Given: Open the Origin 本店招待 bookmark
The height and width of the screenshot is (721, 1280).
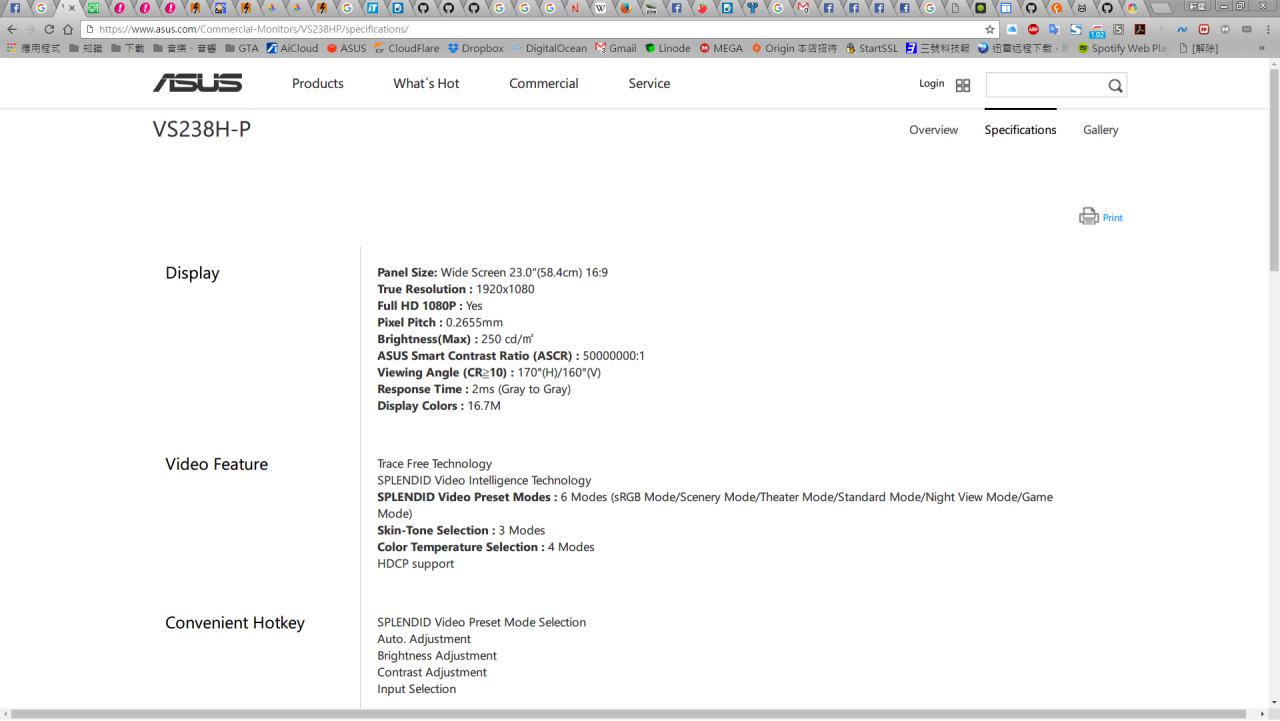Looking at the screenshot, I should (794, 48).
